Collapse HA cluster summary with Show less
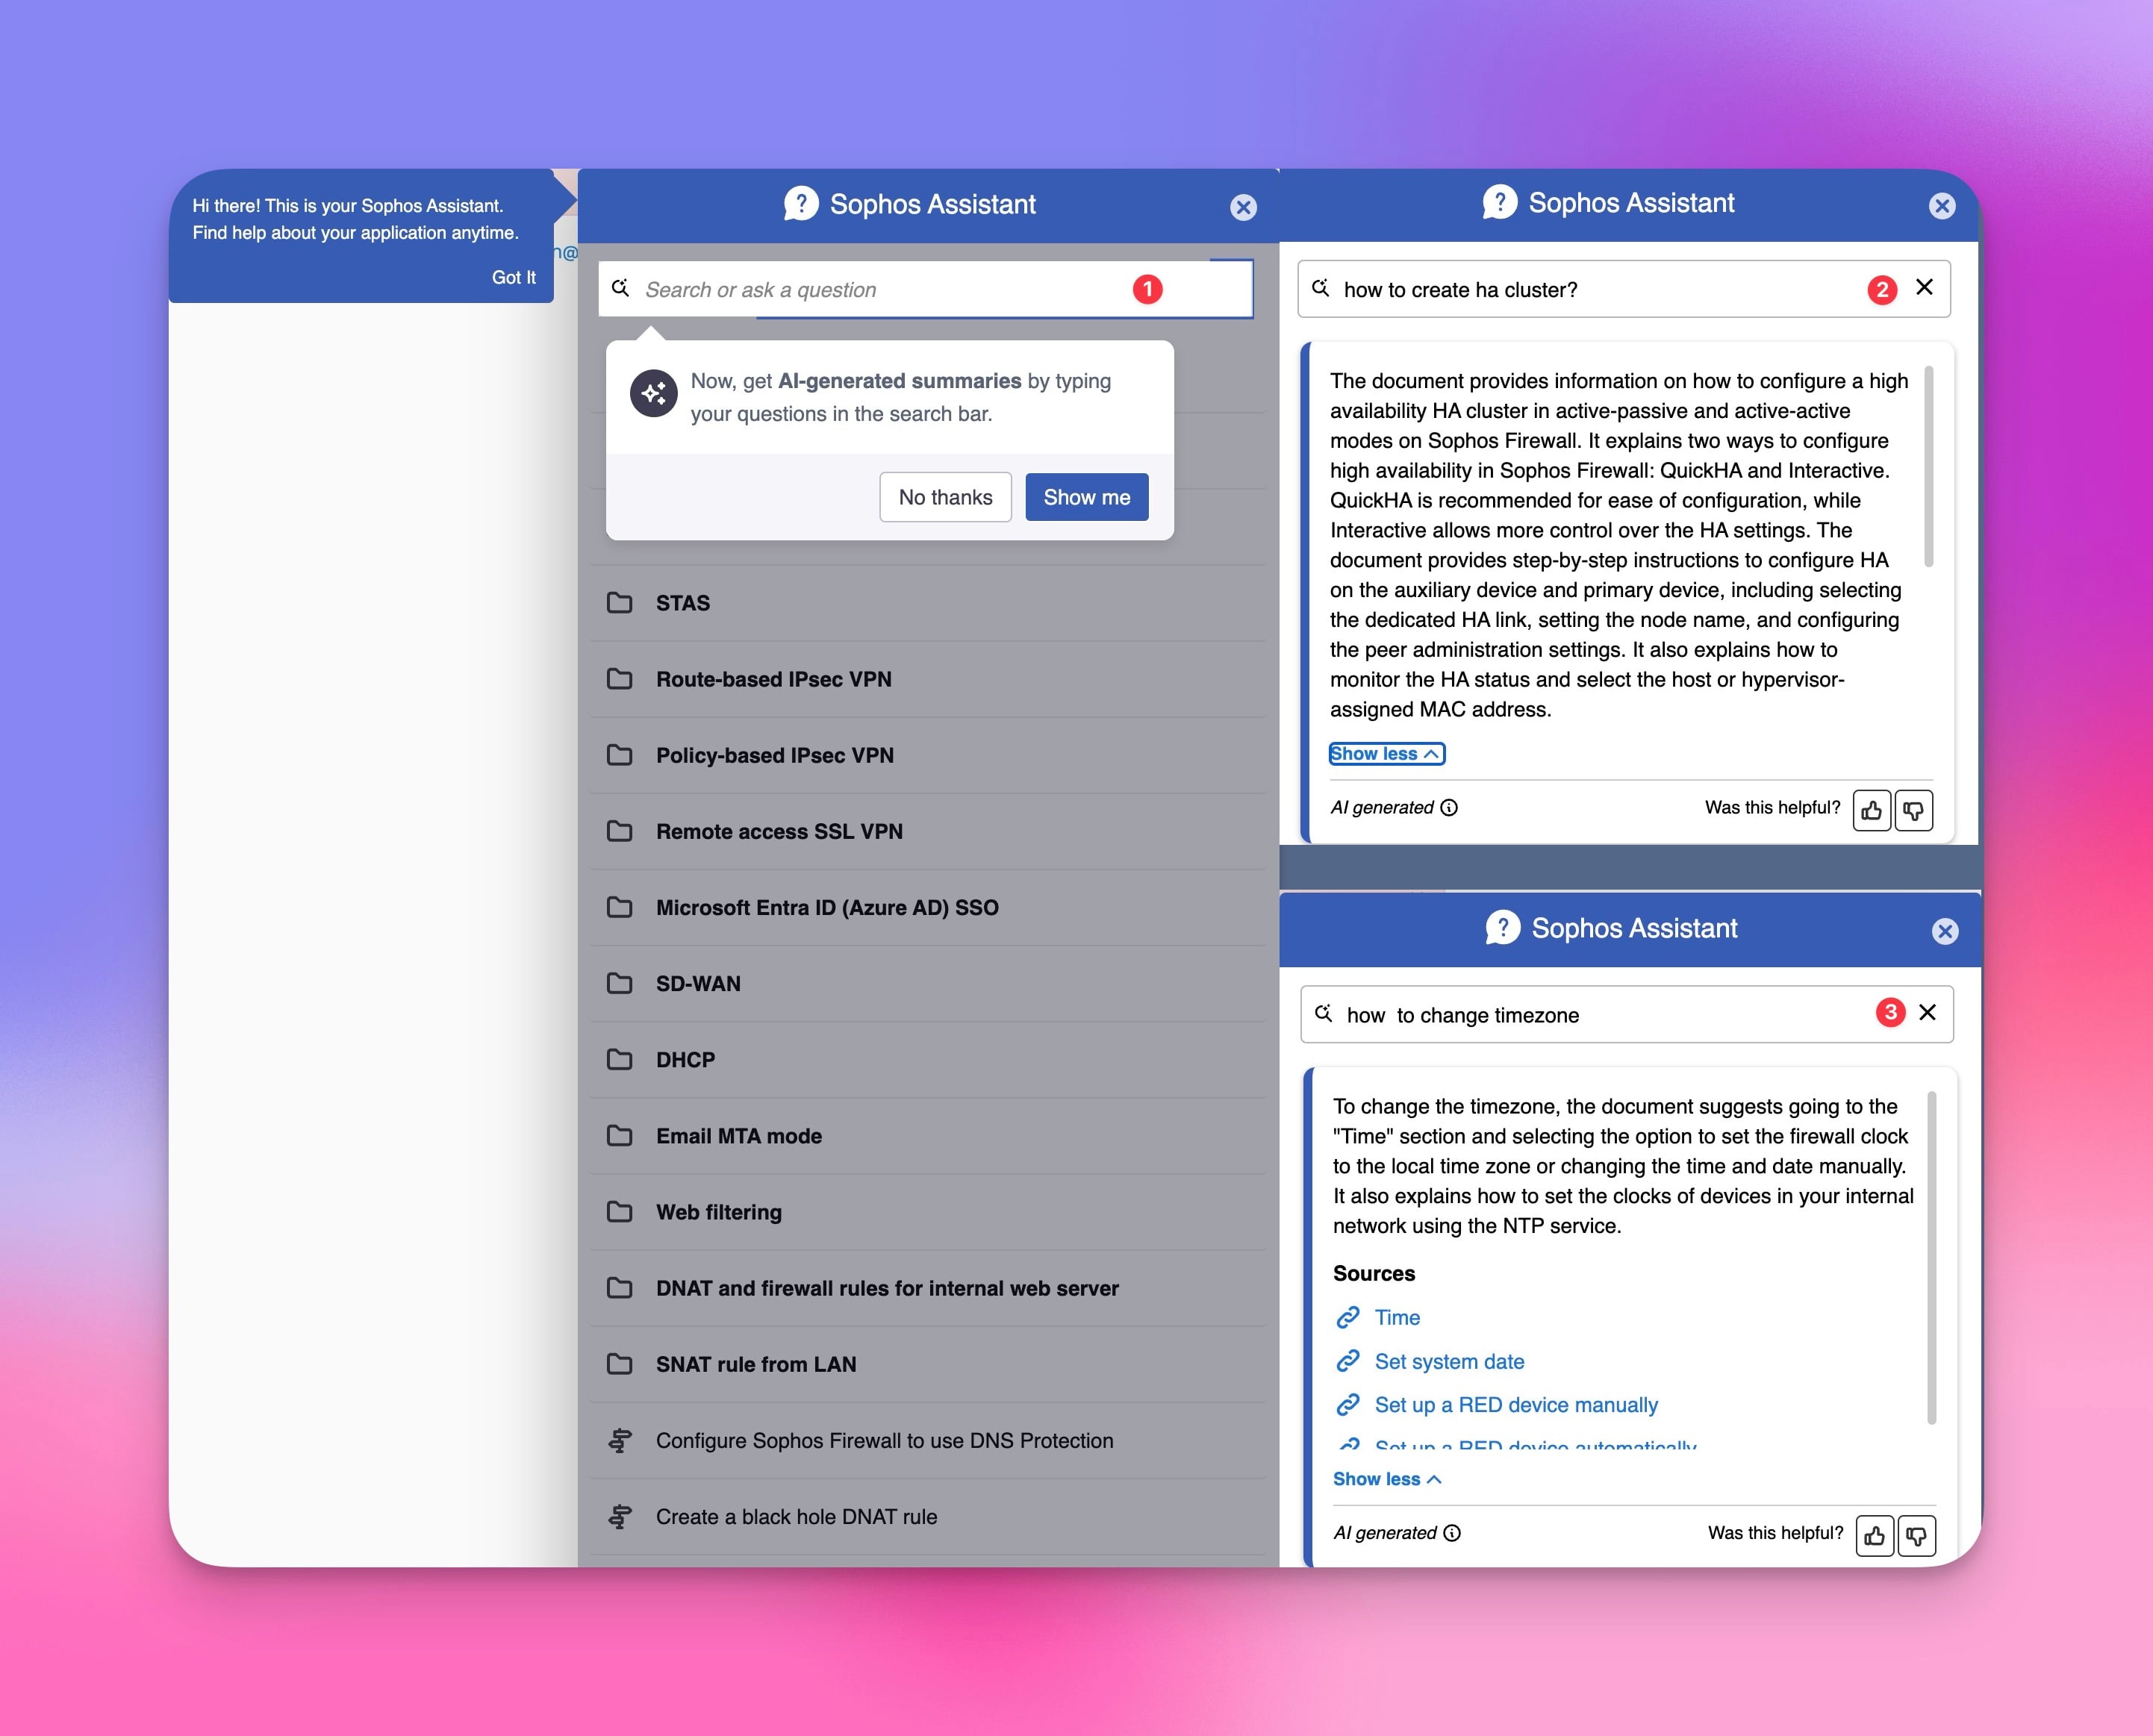 click(1386, 754)
